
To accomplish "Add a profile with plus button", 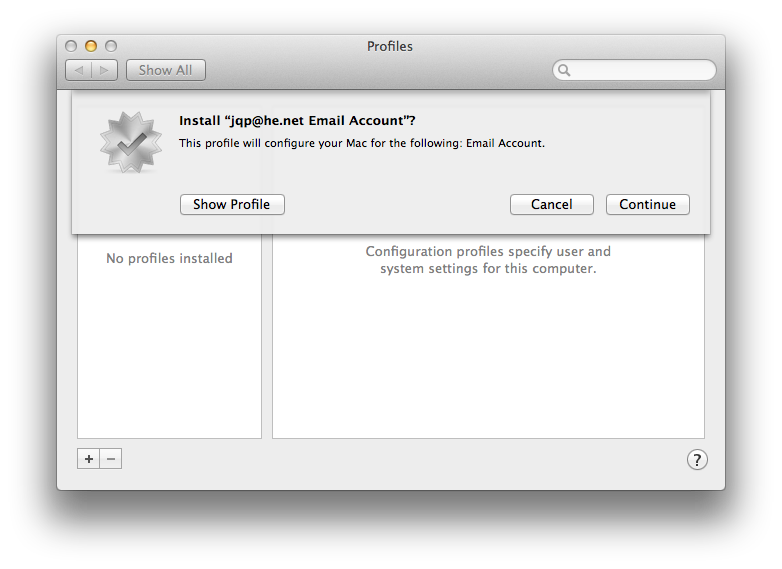I will tap(89, 459).
